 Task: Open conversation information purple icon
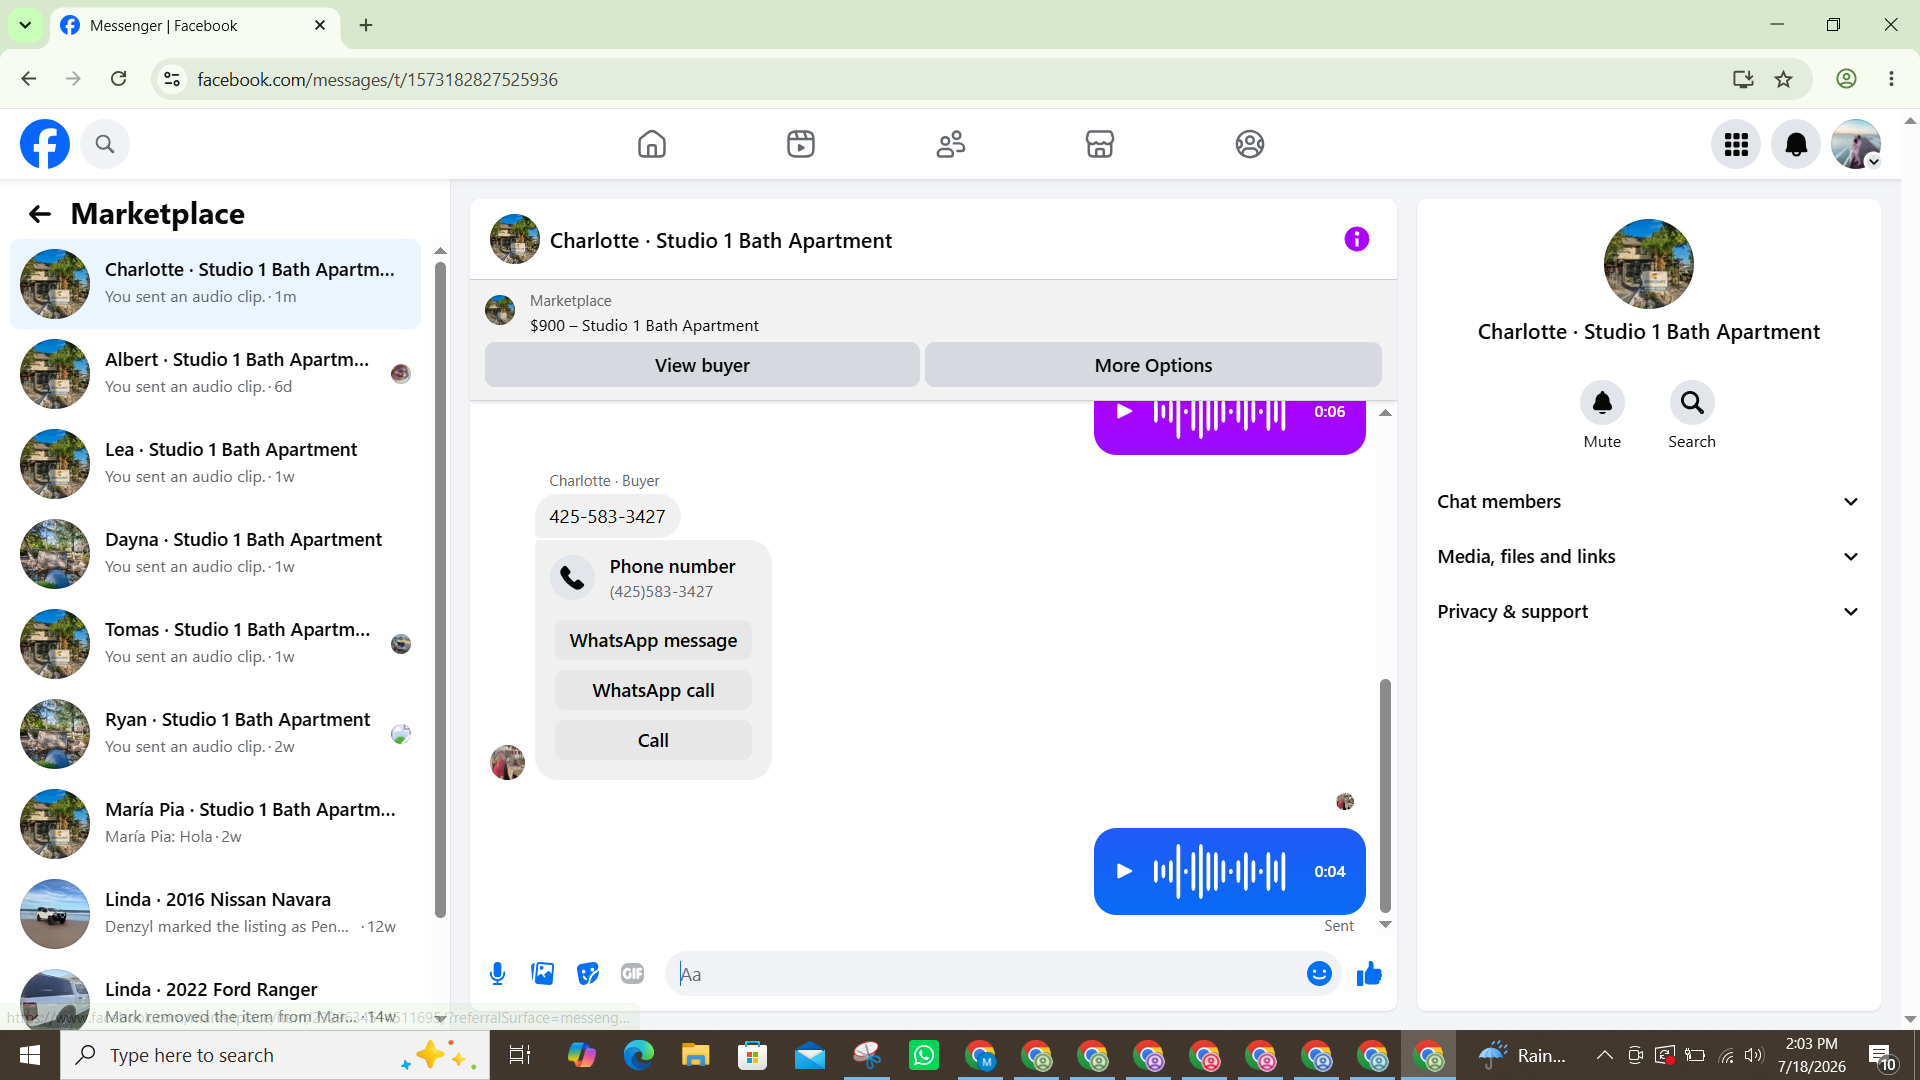click(1356, 239)
